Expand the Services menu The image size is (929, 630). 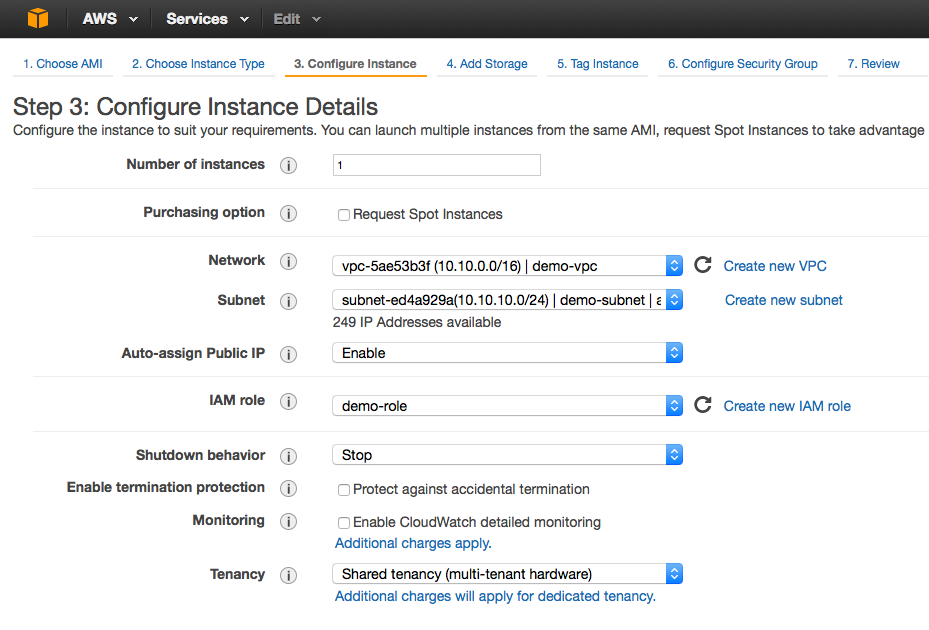coord(207,19)
